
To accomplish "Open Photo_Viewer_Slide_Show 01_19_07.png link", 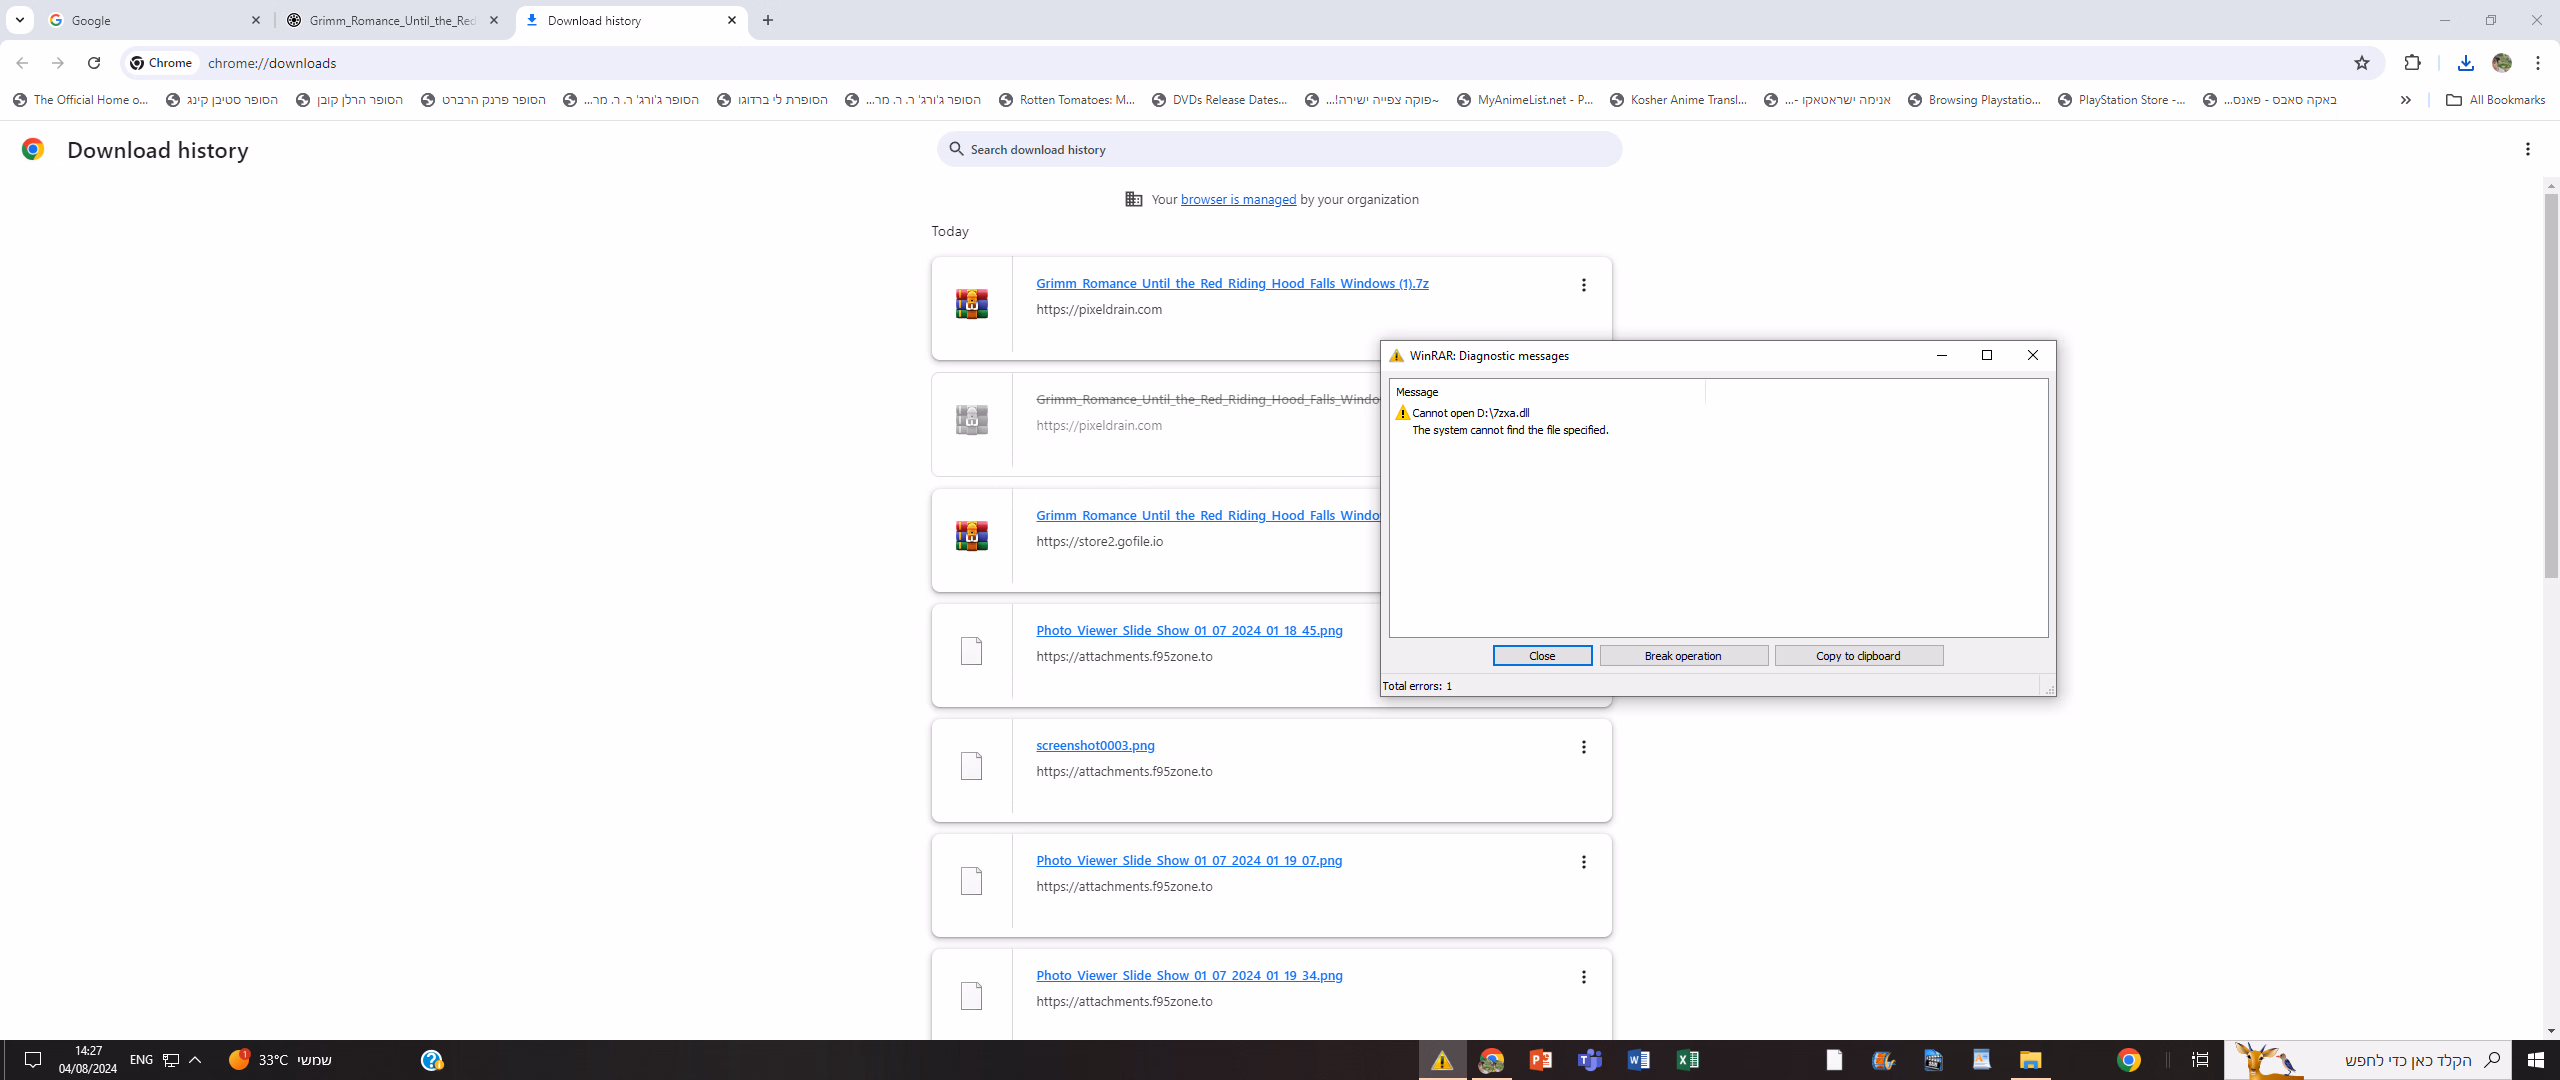I will [1189, 860].
